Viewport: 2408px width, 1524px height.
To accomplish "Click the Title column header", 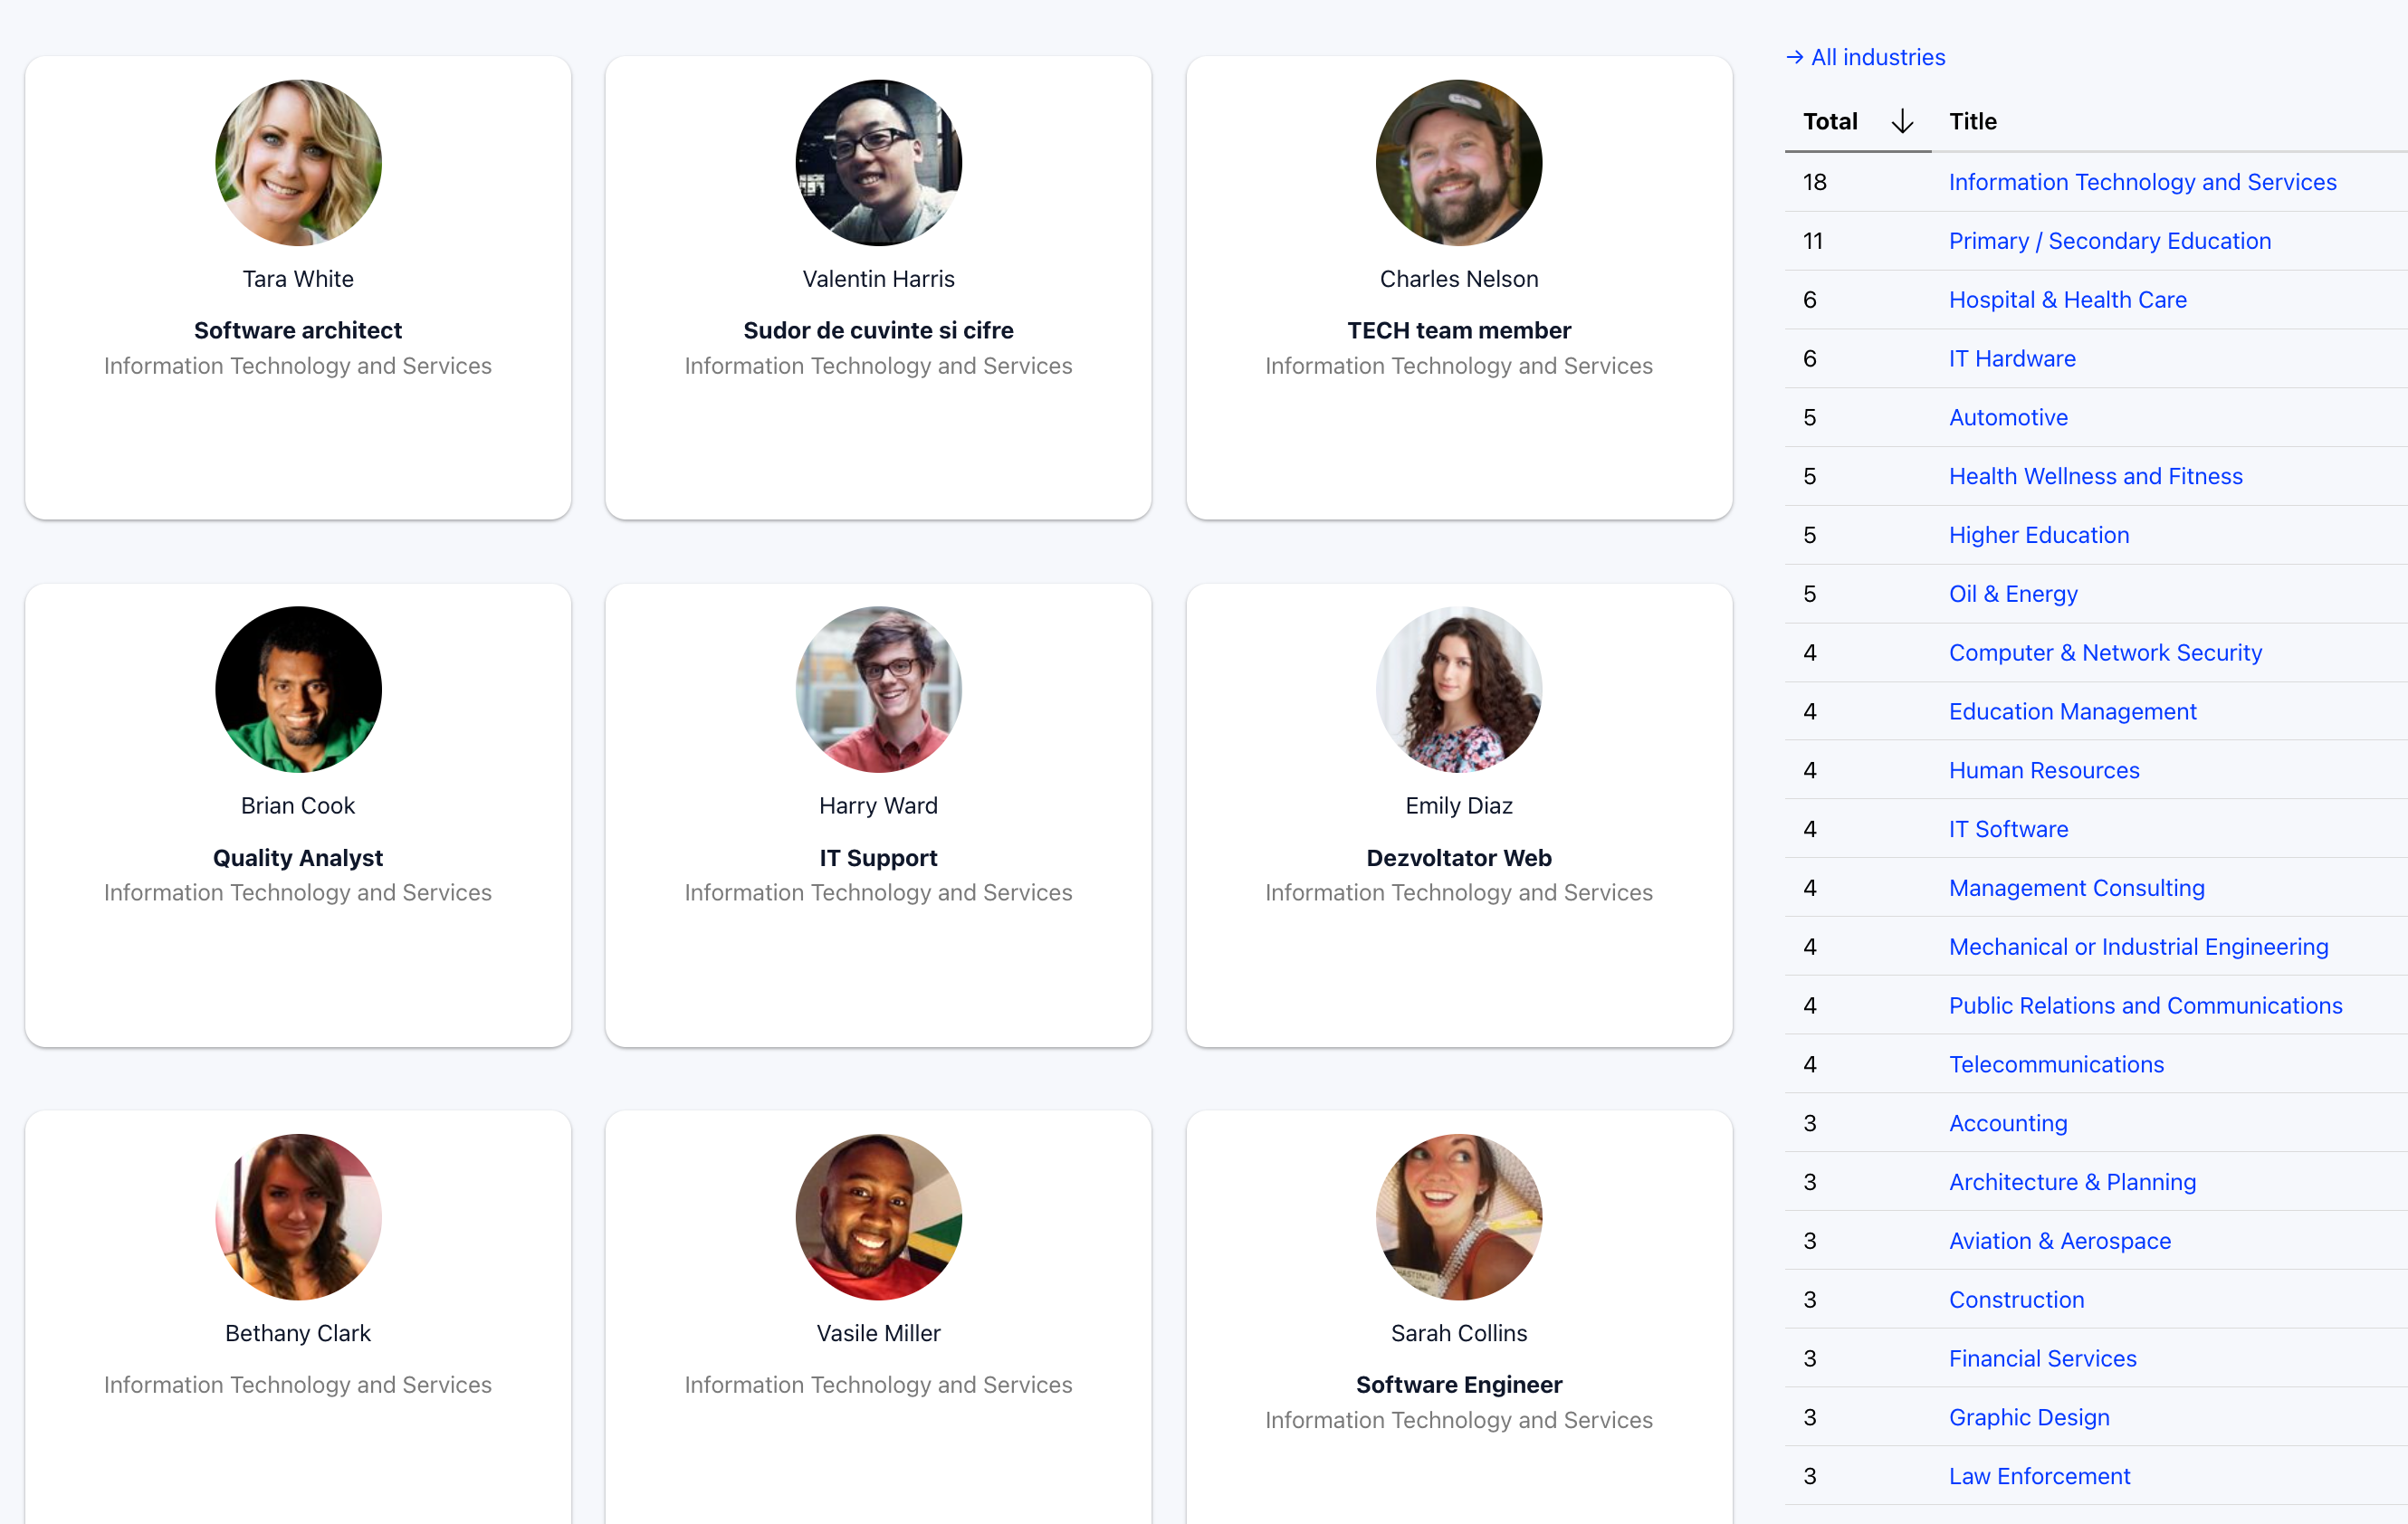I will pyautogui.click(x=1972, y=121).
